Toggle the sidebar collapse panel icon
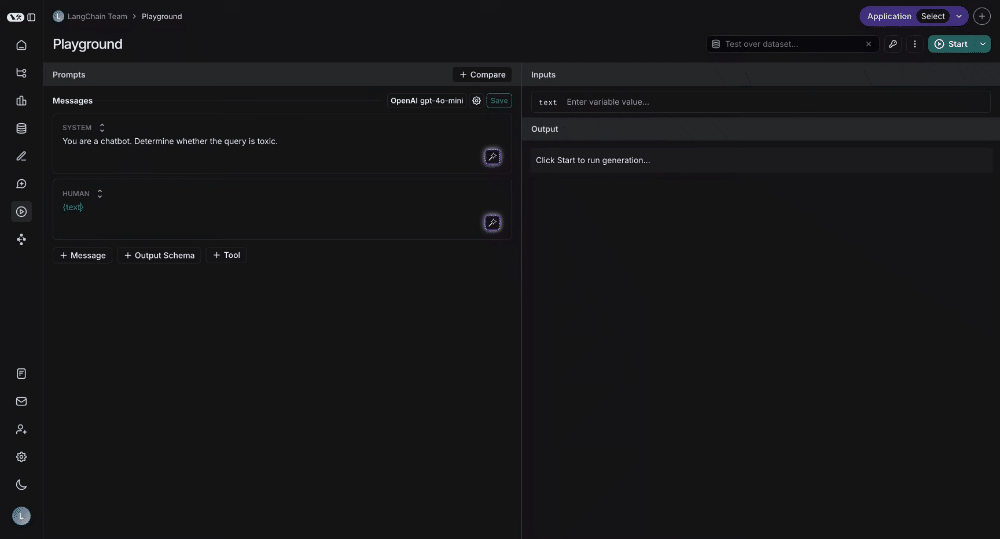Viewport: 1000px width, 539px height. (x=31, y=17)
